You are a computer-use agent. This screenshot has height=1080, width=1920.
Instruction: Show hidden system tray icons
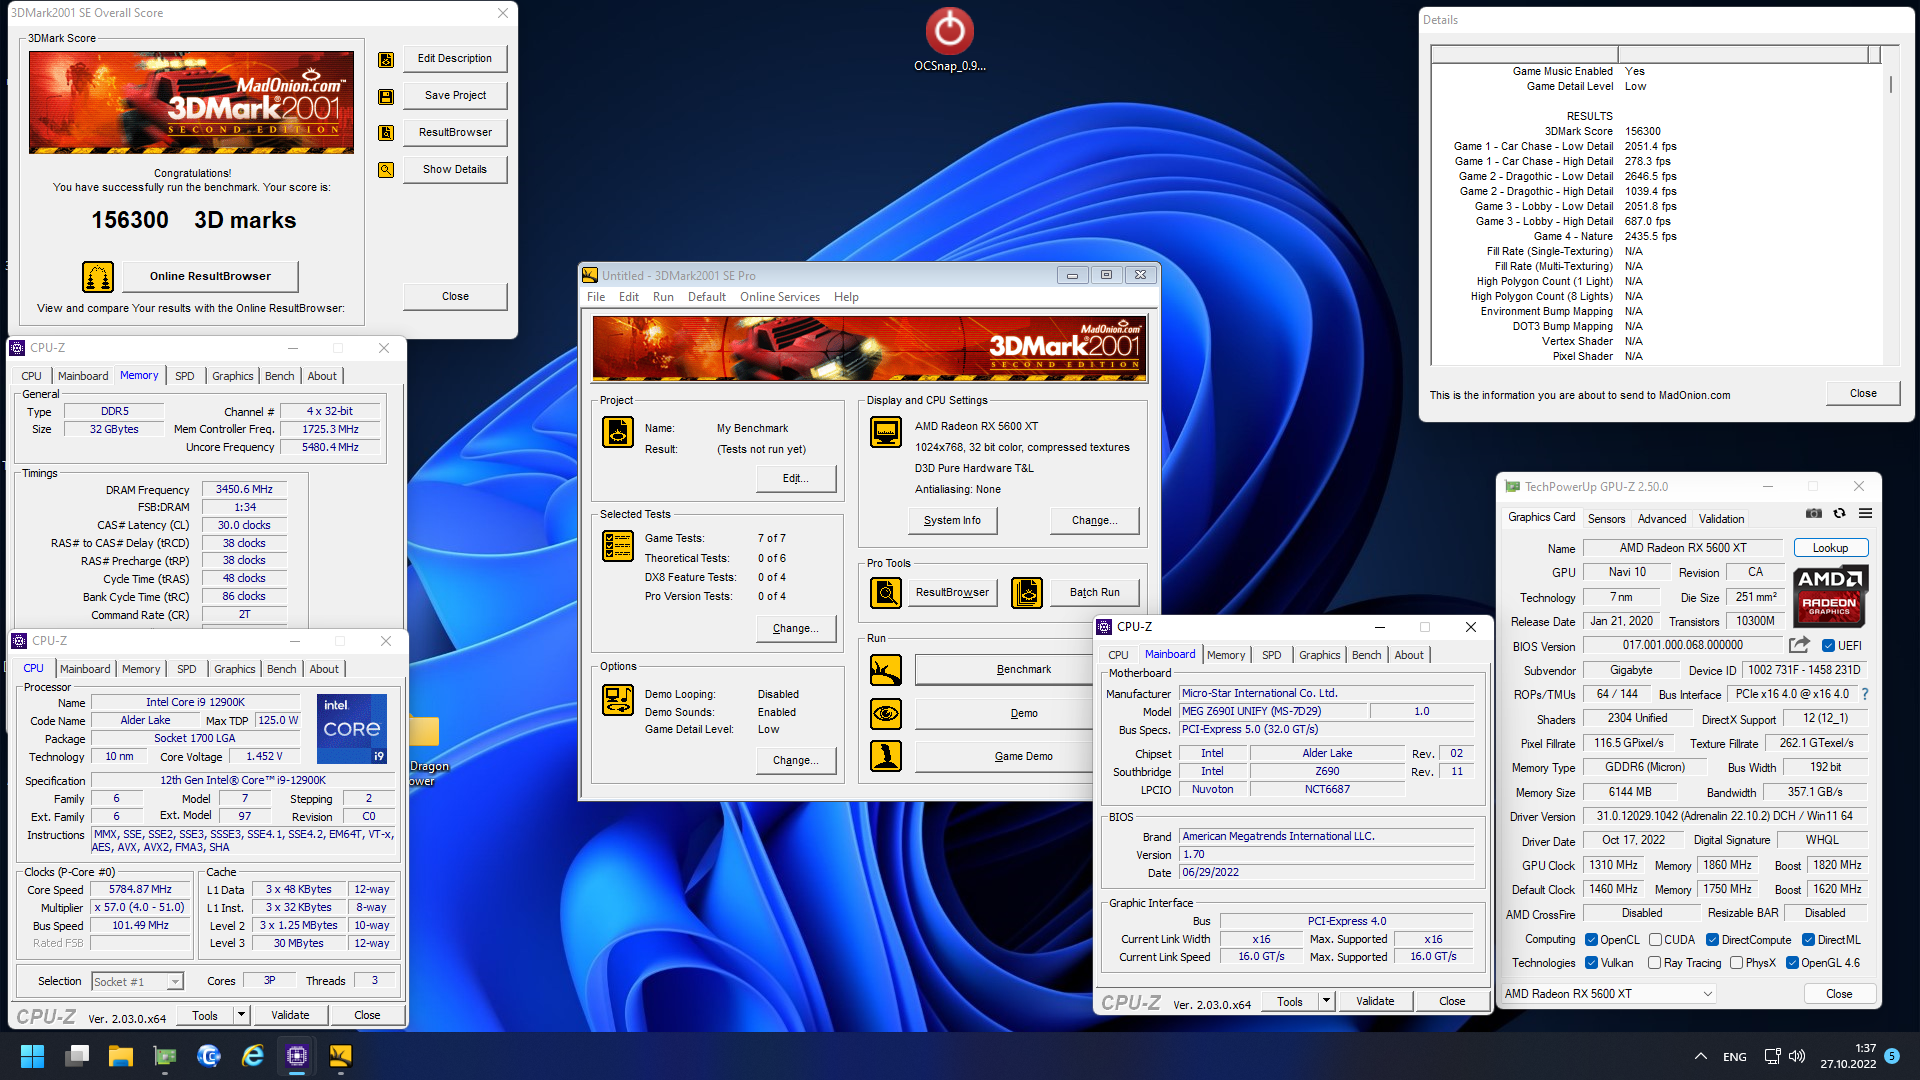pyautogui.click(x=1700, y=1056)
